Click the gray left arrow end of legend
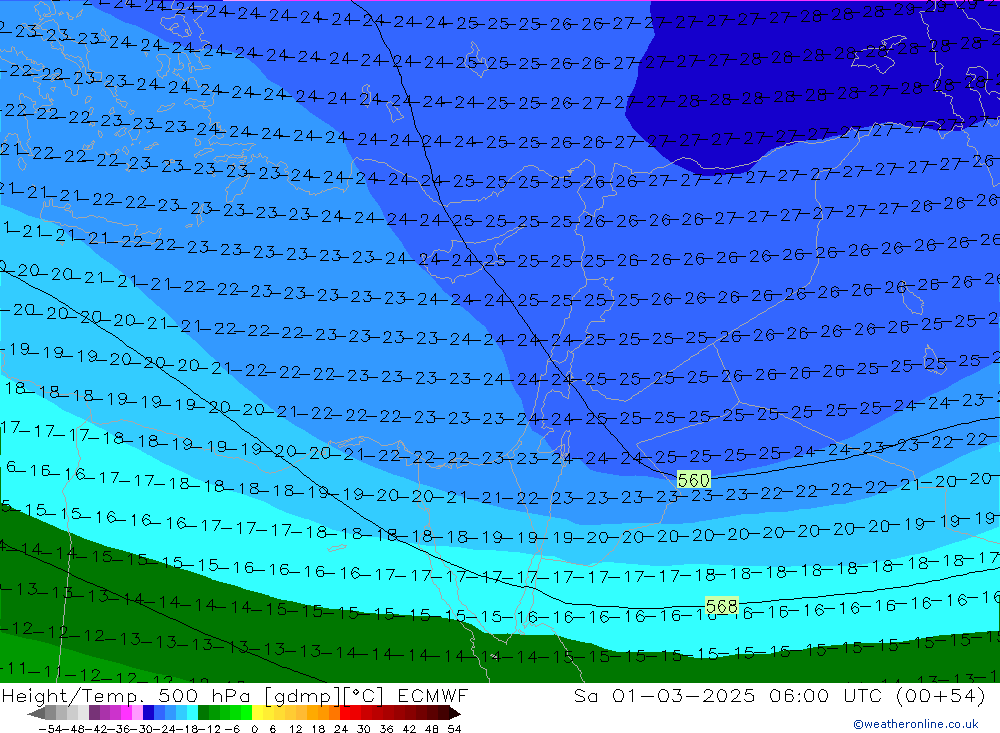This screenshot has height=733, width=1000. (x=36, y=713)
